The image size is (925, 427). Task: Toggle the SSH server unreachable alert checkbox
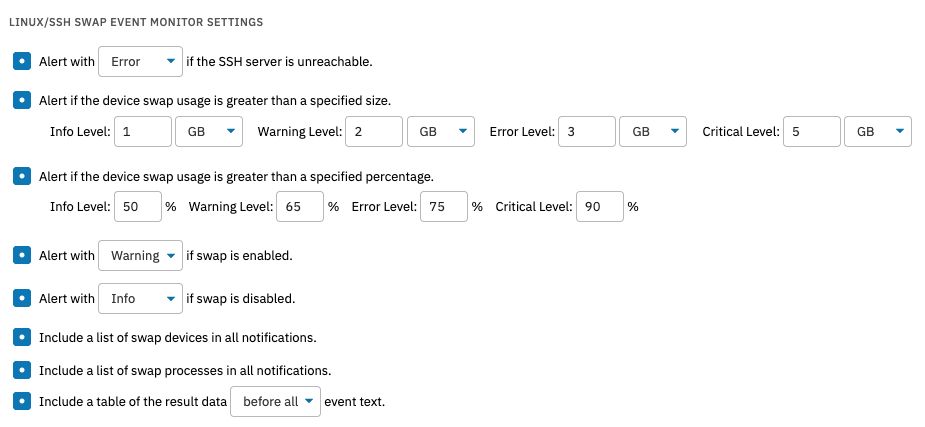click(22, 61)
